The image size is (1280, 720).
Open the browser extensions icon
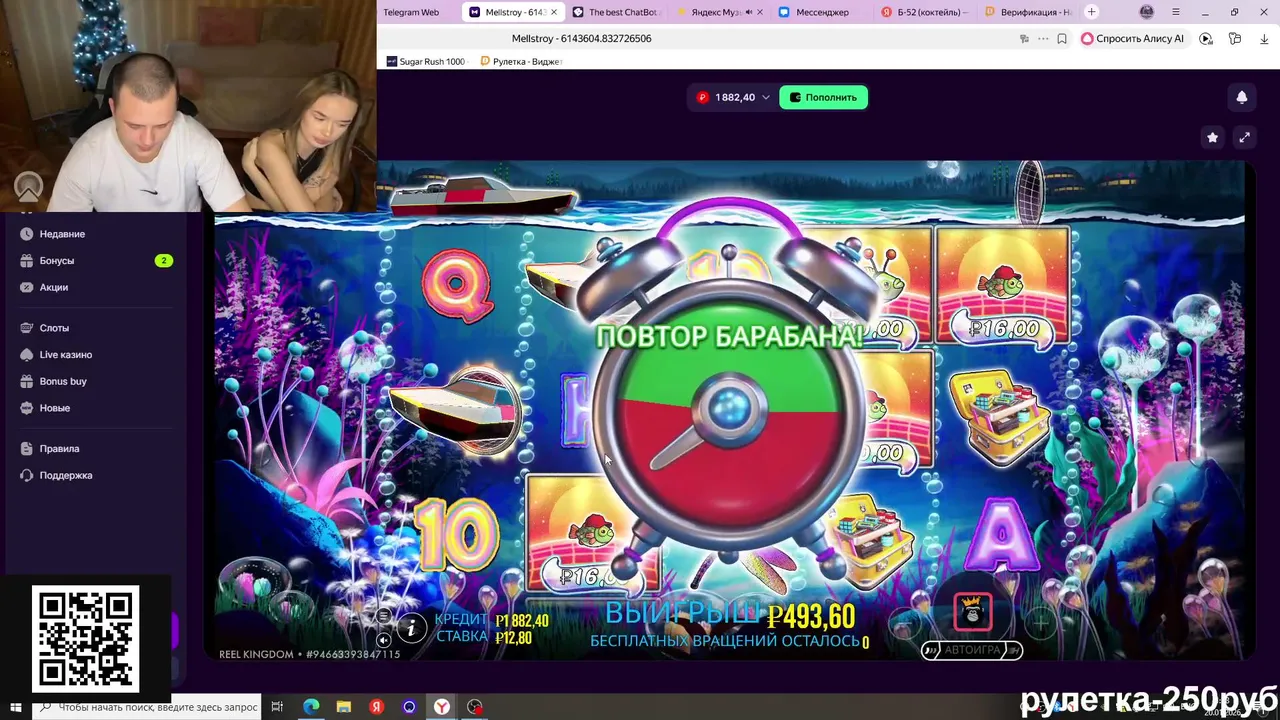coord(1235,39)
